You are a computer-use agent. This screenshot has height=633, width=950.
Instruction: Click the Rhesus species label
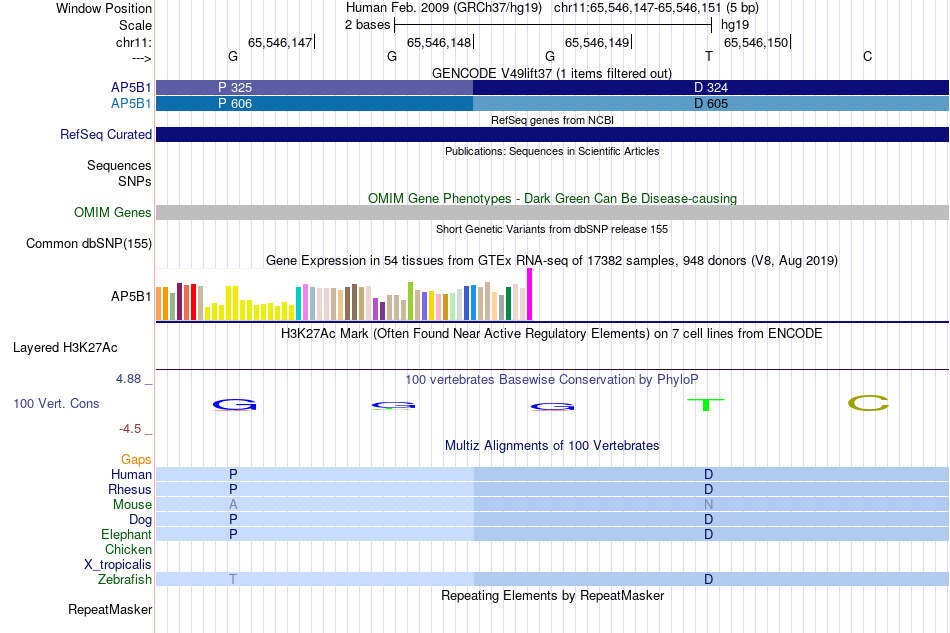[130, 489]
